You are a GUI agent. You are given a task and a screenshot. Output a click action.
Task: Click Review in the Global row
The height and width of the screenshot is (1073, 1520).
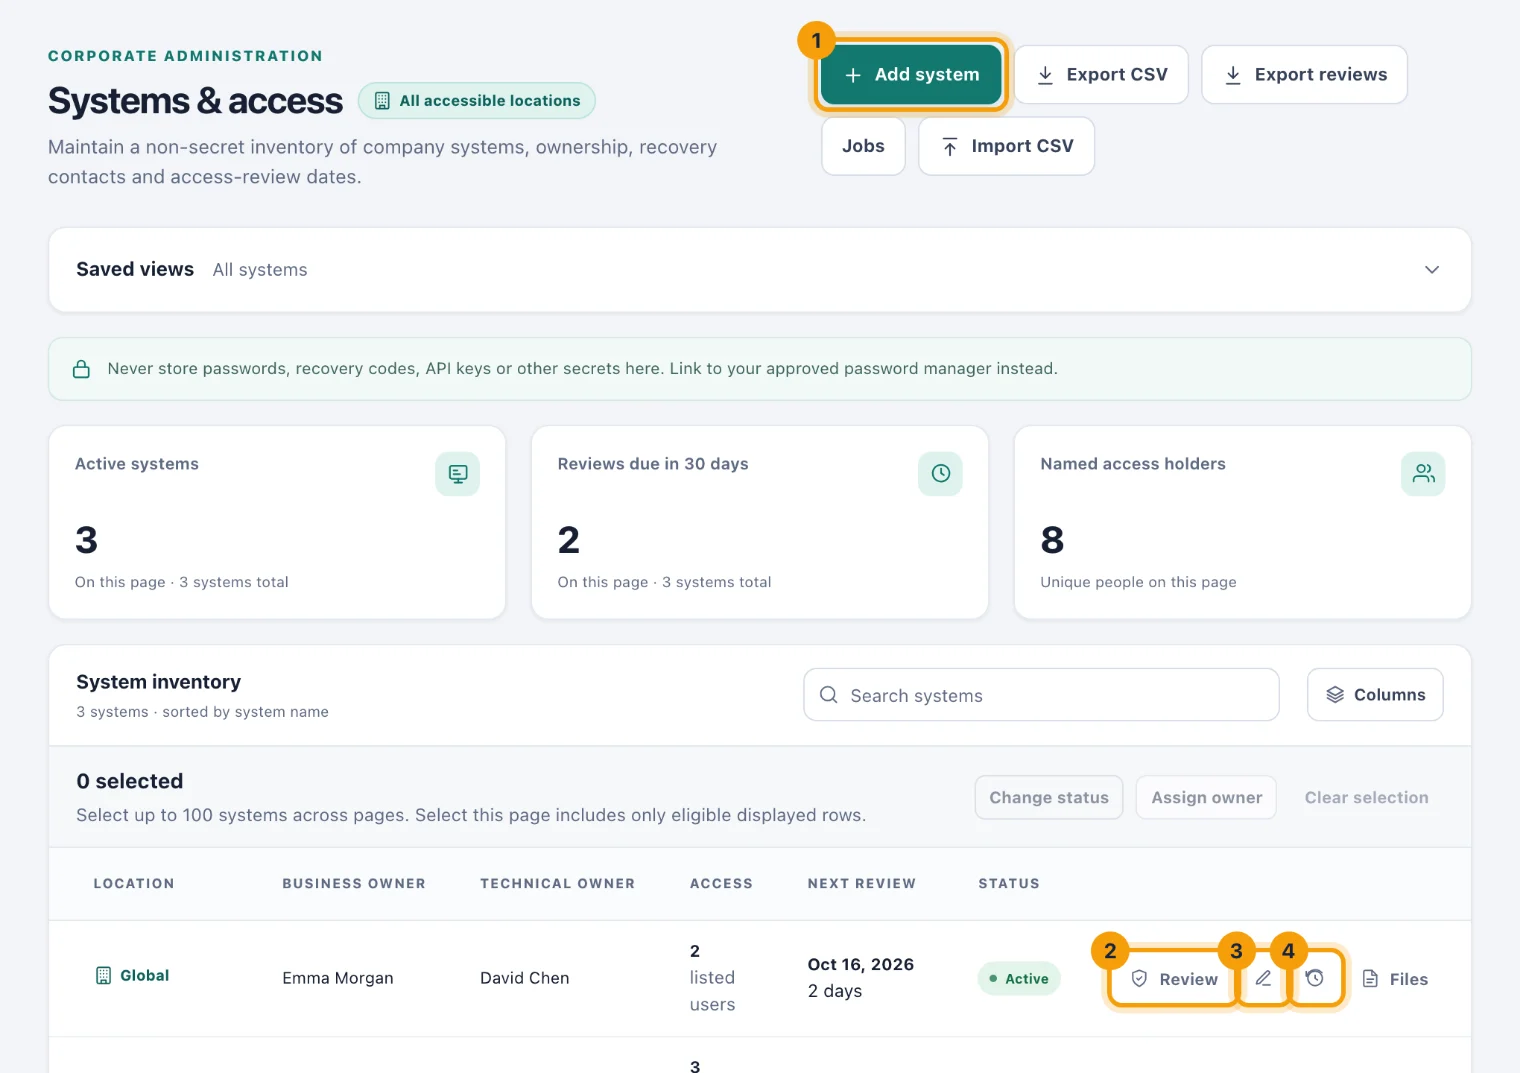pyautogui.click(x=1174, y=979)
